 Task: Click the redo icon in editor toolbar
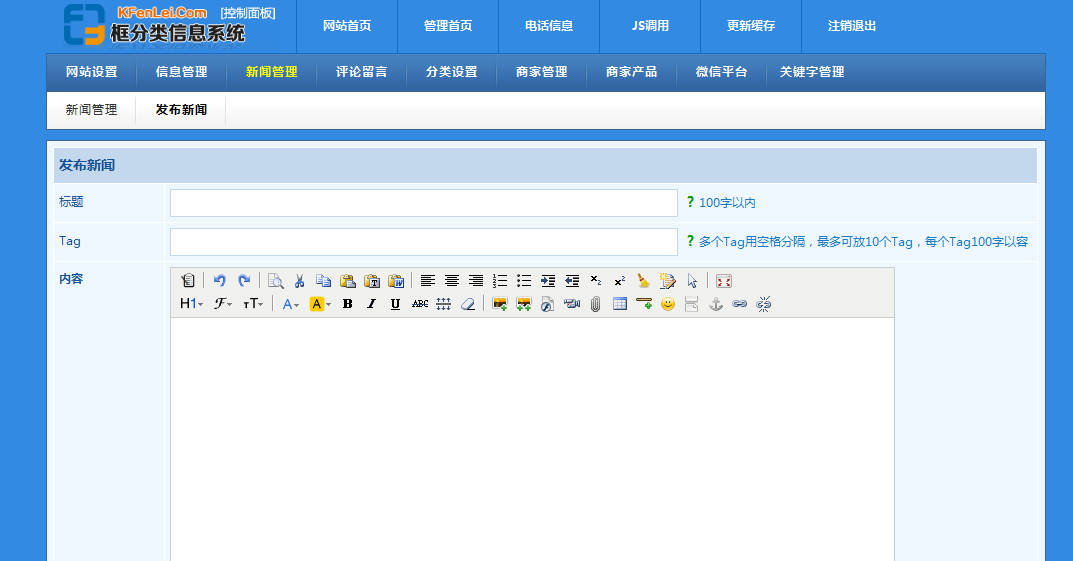point(244,281)
